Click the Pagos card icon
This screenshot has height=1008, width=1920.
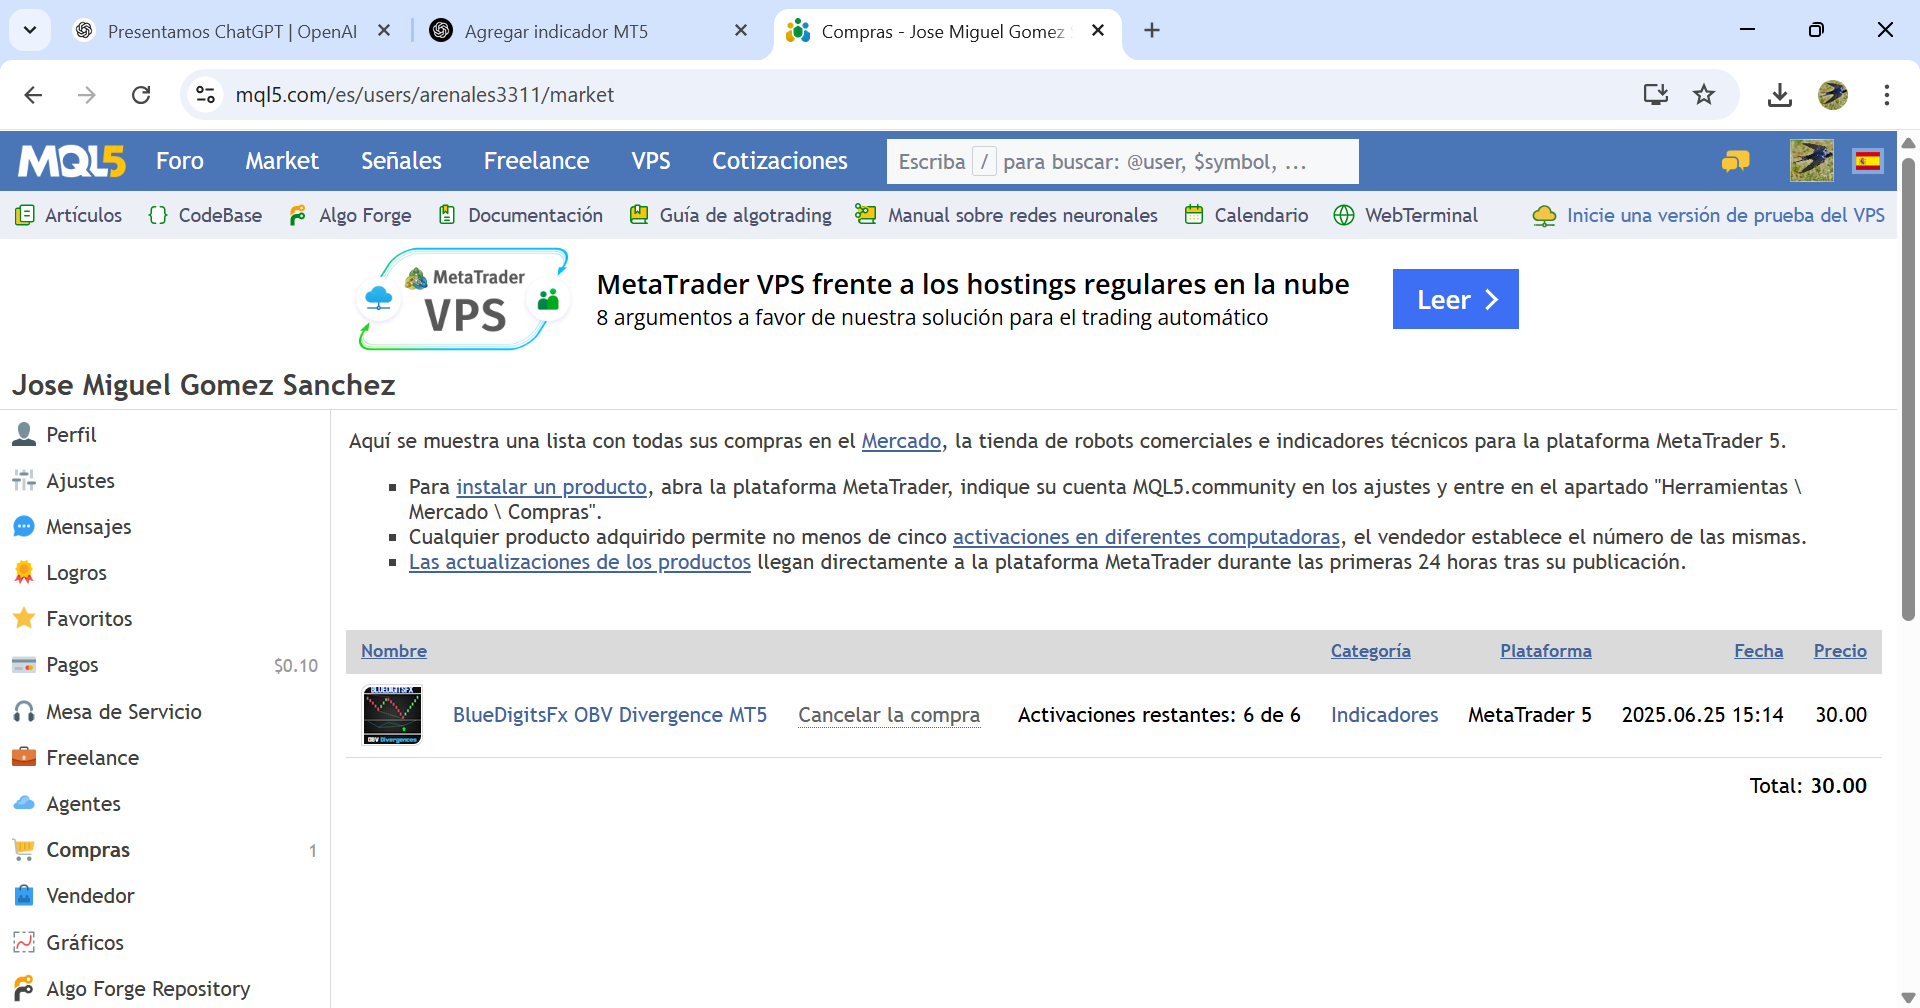(24, 665)
